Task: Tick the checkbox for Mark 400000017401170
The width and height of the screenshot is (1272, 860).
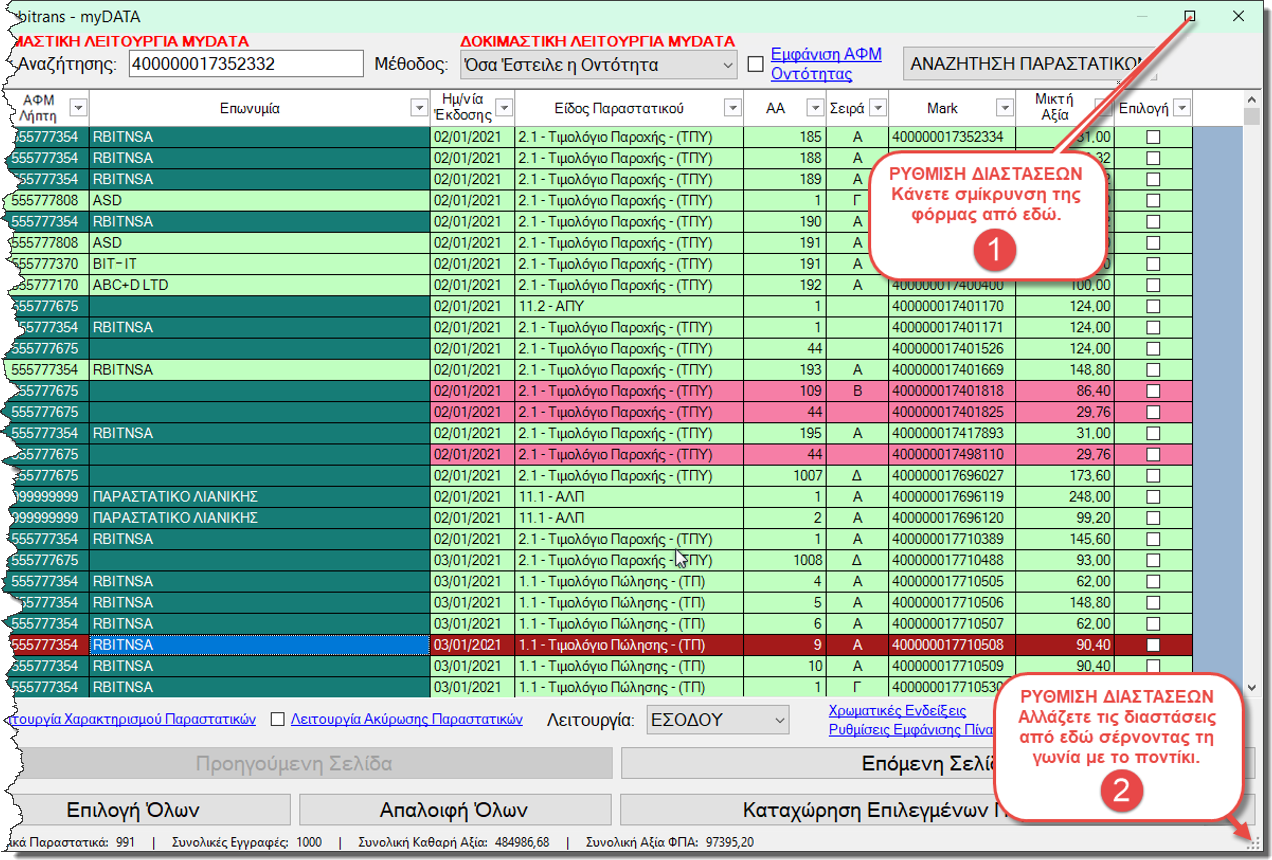Action: [x=1153, y=306]
